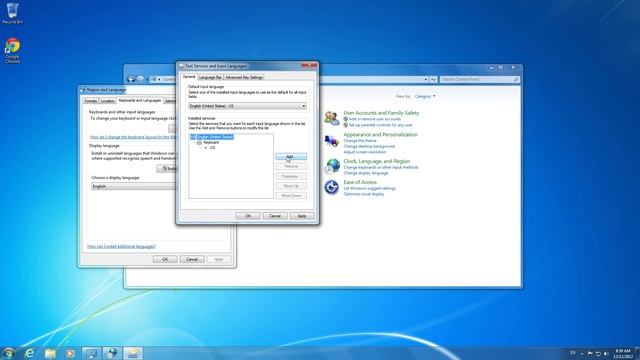The width and height of the screenshot is (640, 360).
Task: Close the Text Services and Input Languages dialog
Action: (x=309, y=65)
